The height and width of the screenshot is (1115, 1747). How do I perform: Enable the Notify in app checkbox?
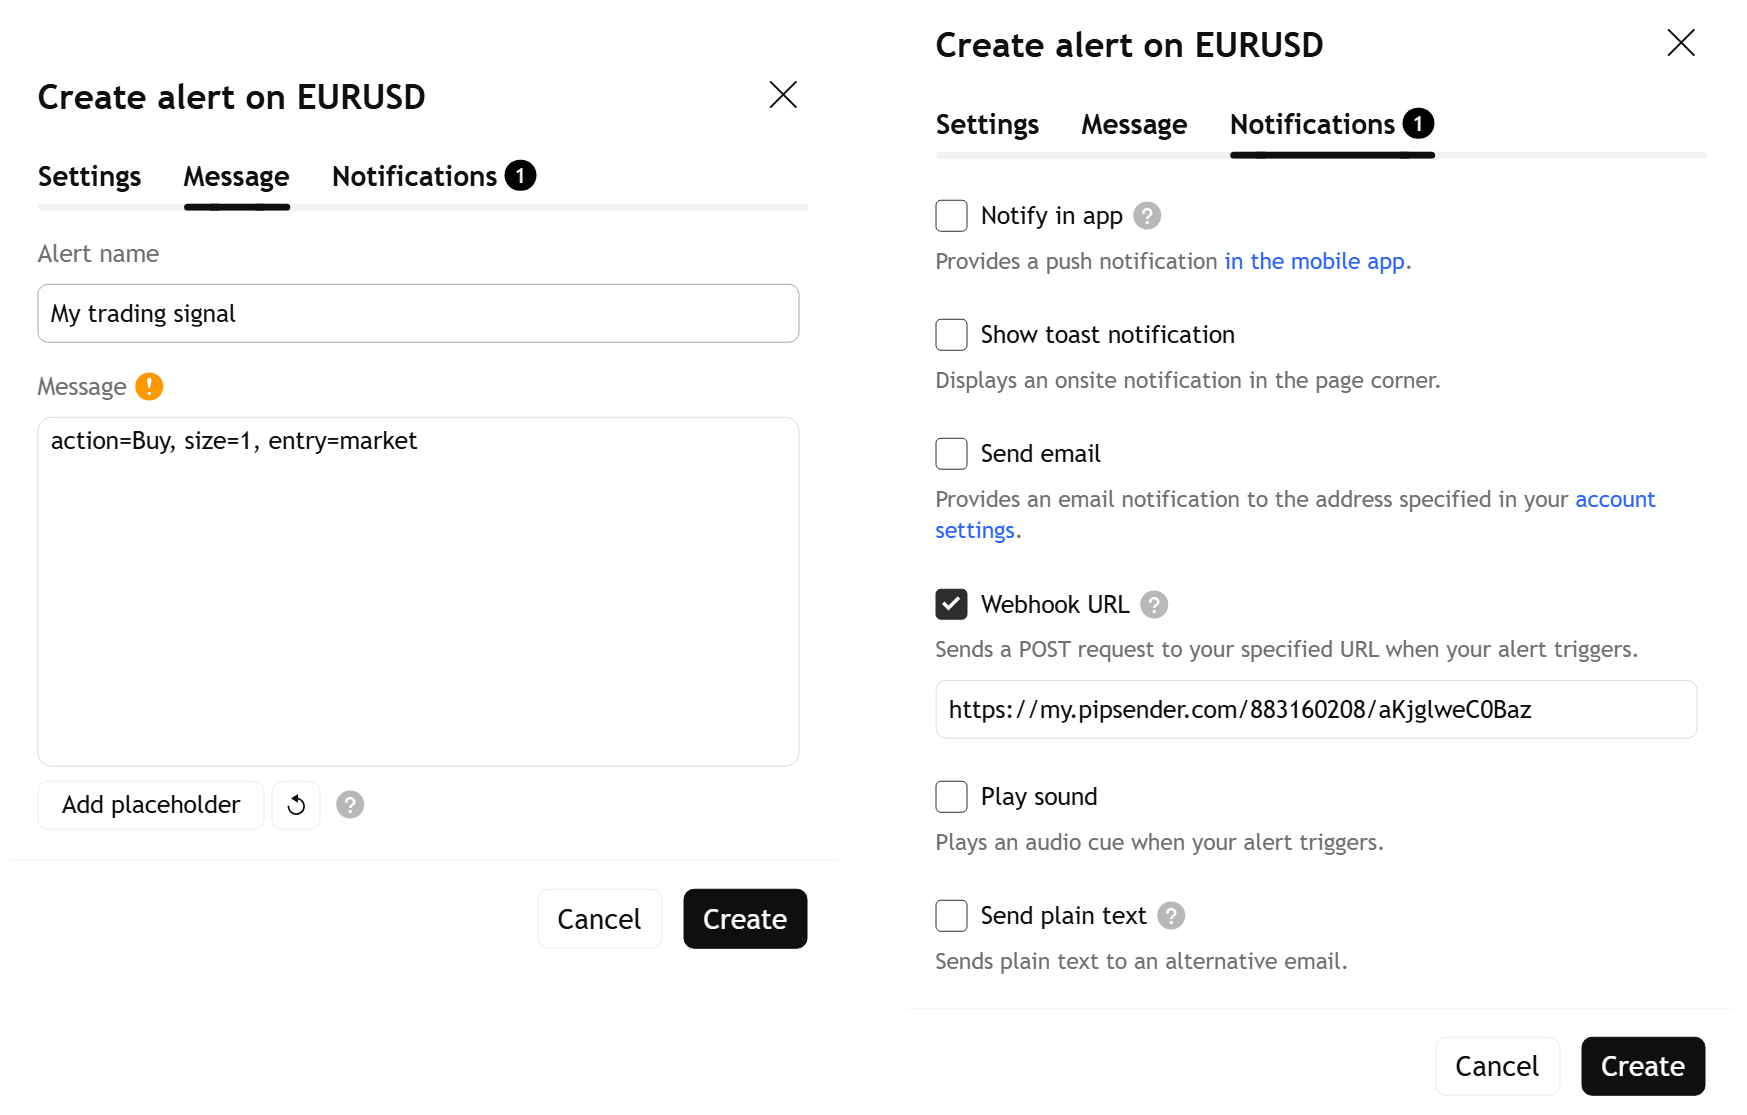[951, 216]
